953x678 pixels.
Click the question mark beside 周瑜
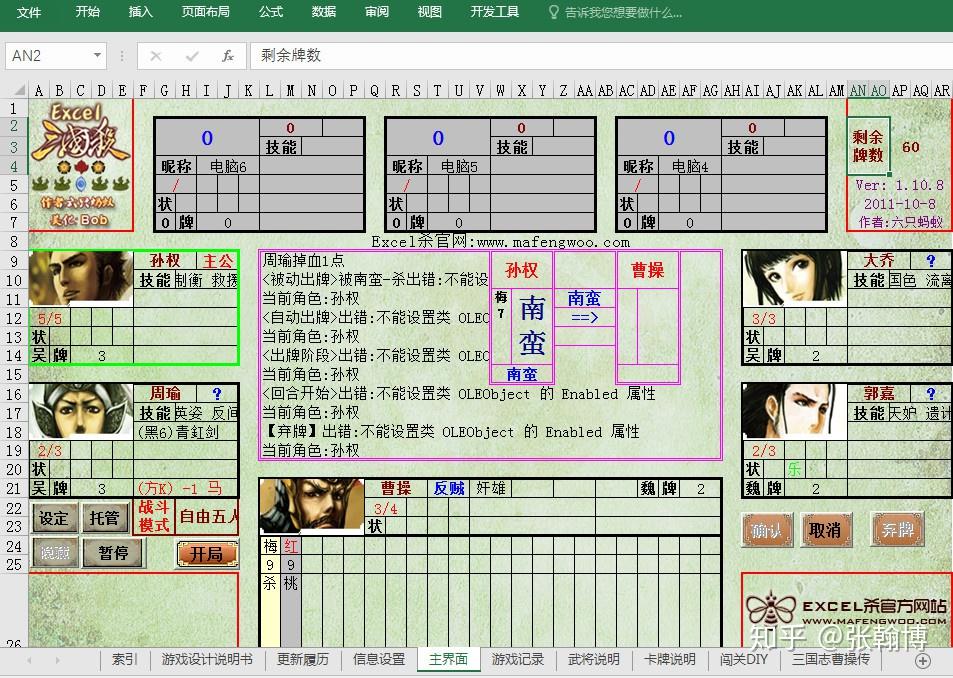(x=216, y=394)
